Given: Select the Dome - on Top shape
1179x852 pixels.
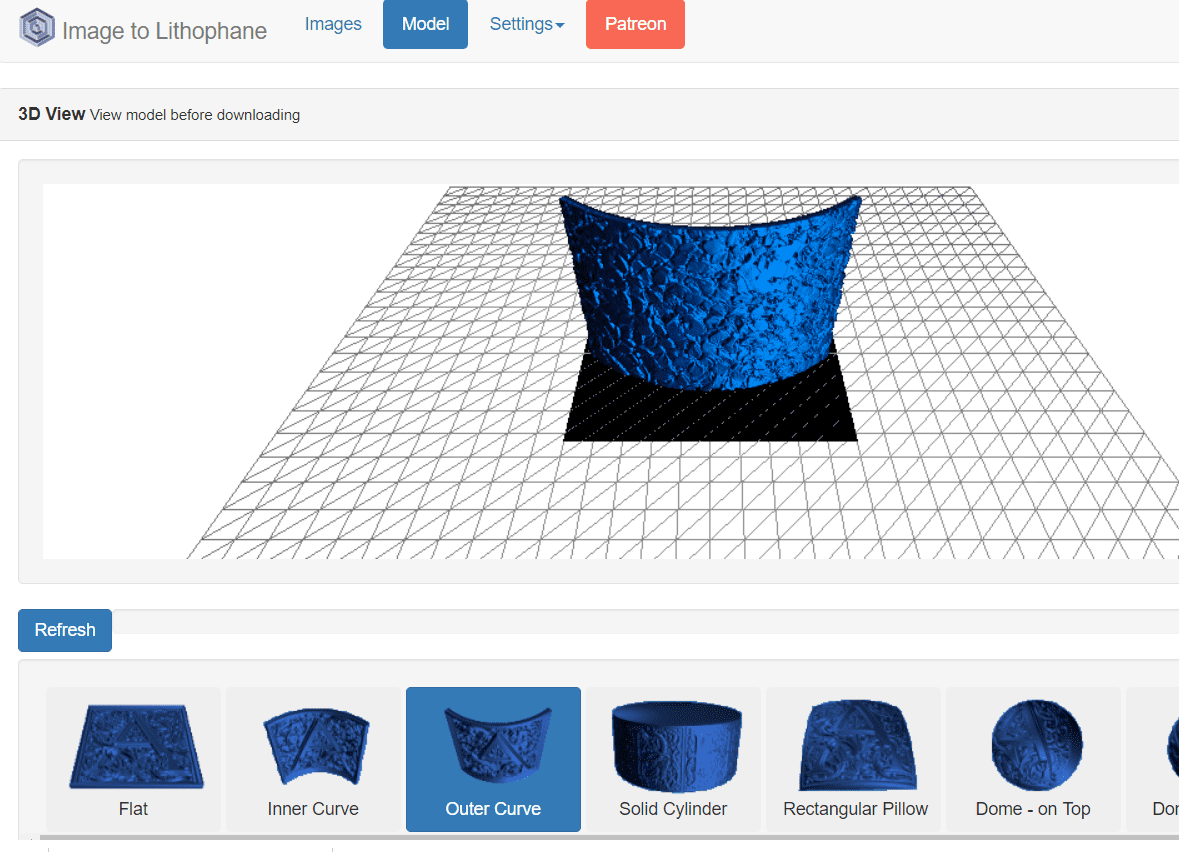Looking at the screenshot, I should click(x=1033, y=760).
